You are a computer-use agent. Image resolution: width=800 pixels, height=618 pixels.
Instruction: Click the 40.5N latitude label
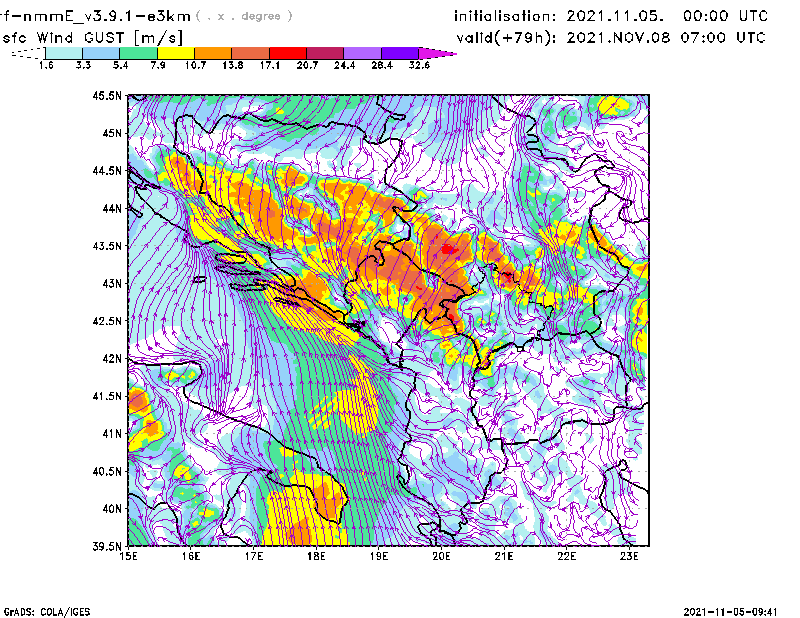[107, 471]
